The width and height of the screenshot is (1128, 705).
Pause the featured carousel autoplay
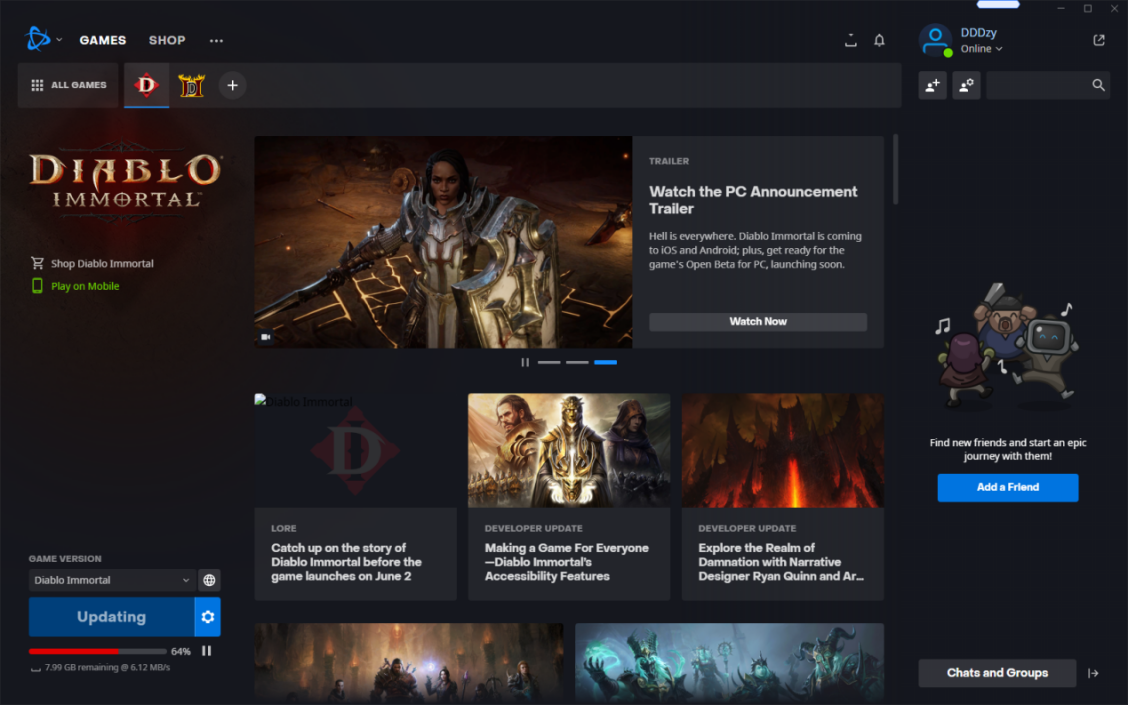[525, 362]
